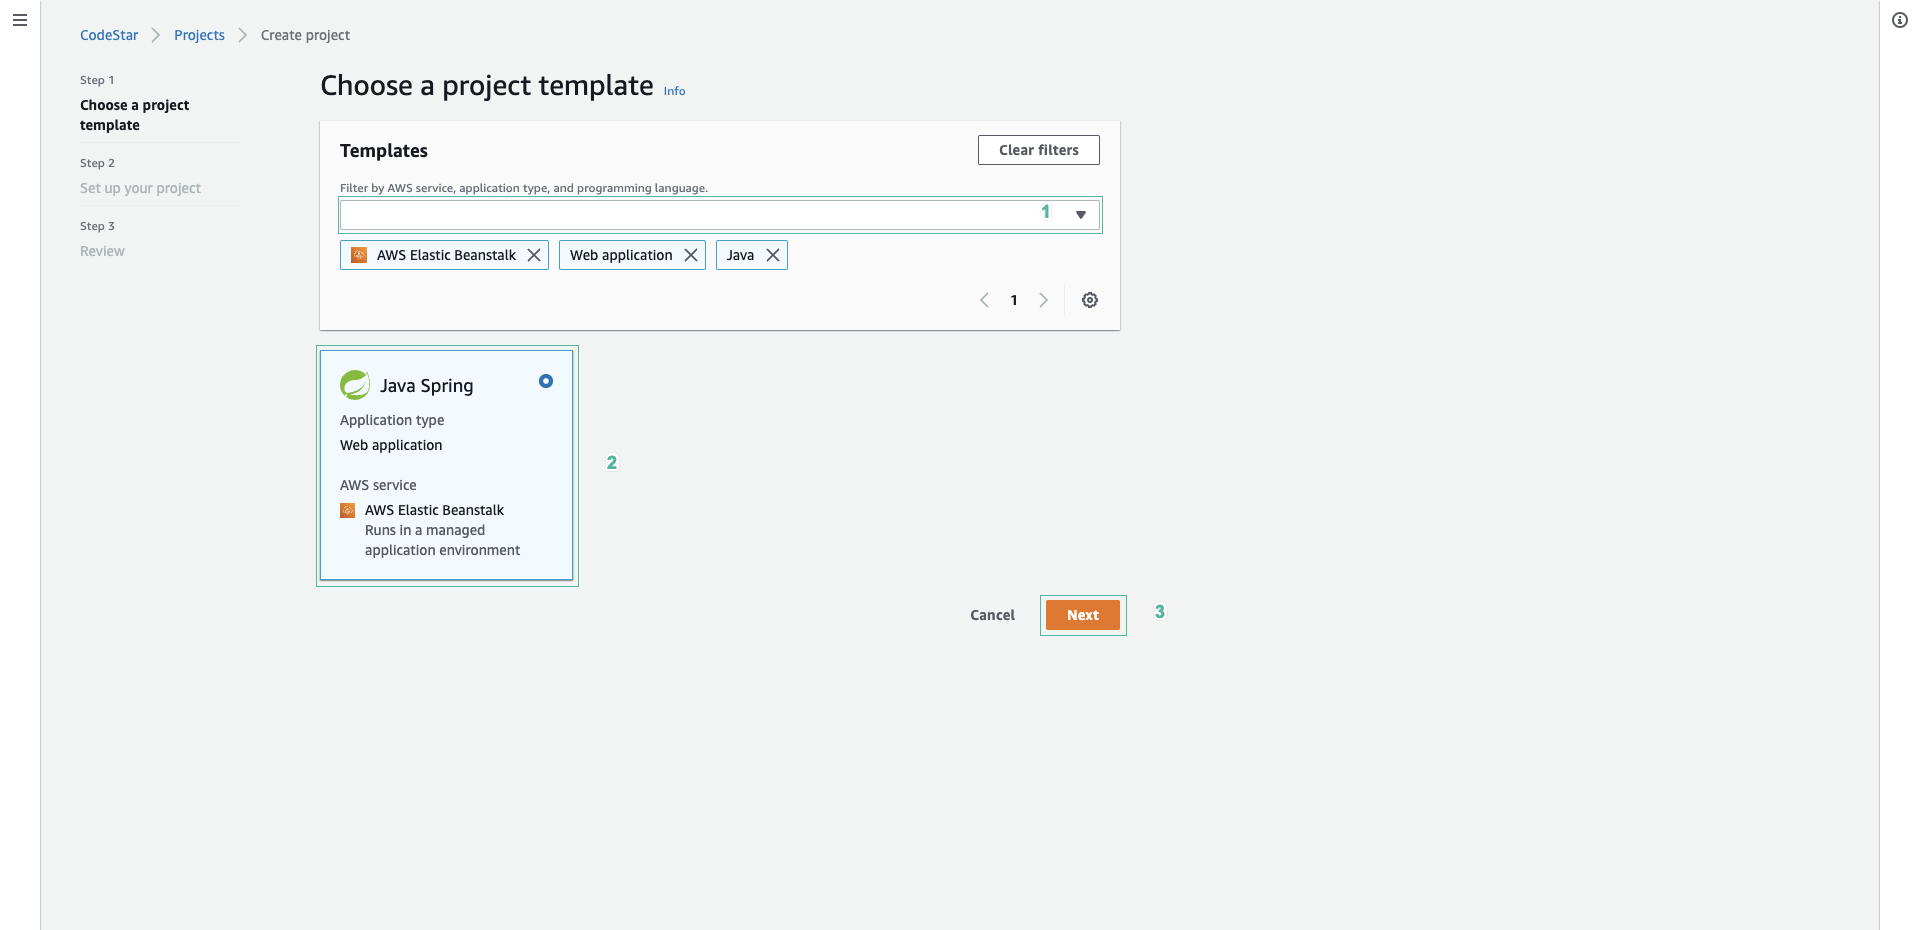Remove the AWS Elastic Beanstalk filter tag
Screen dimensions: 1920x930
click(x=534, y=255)
